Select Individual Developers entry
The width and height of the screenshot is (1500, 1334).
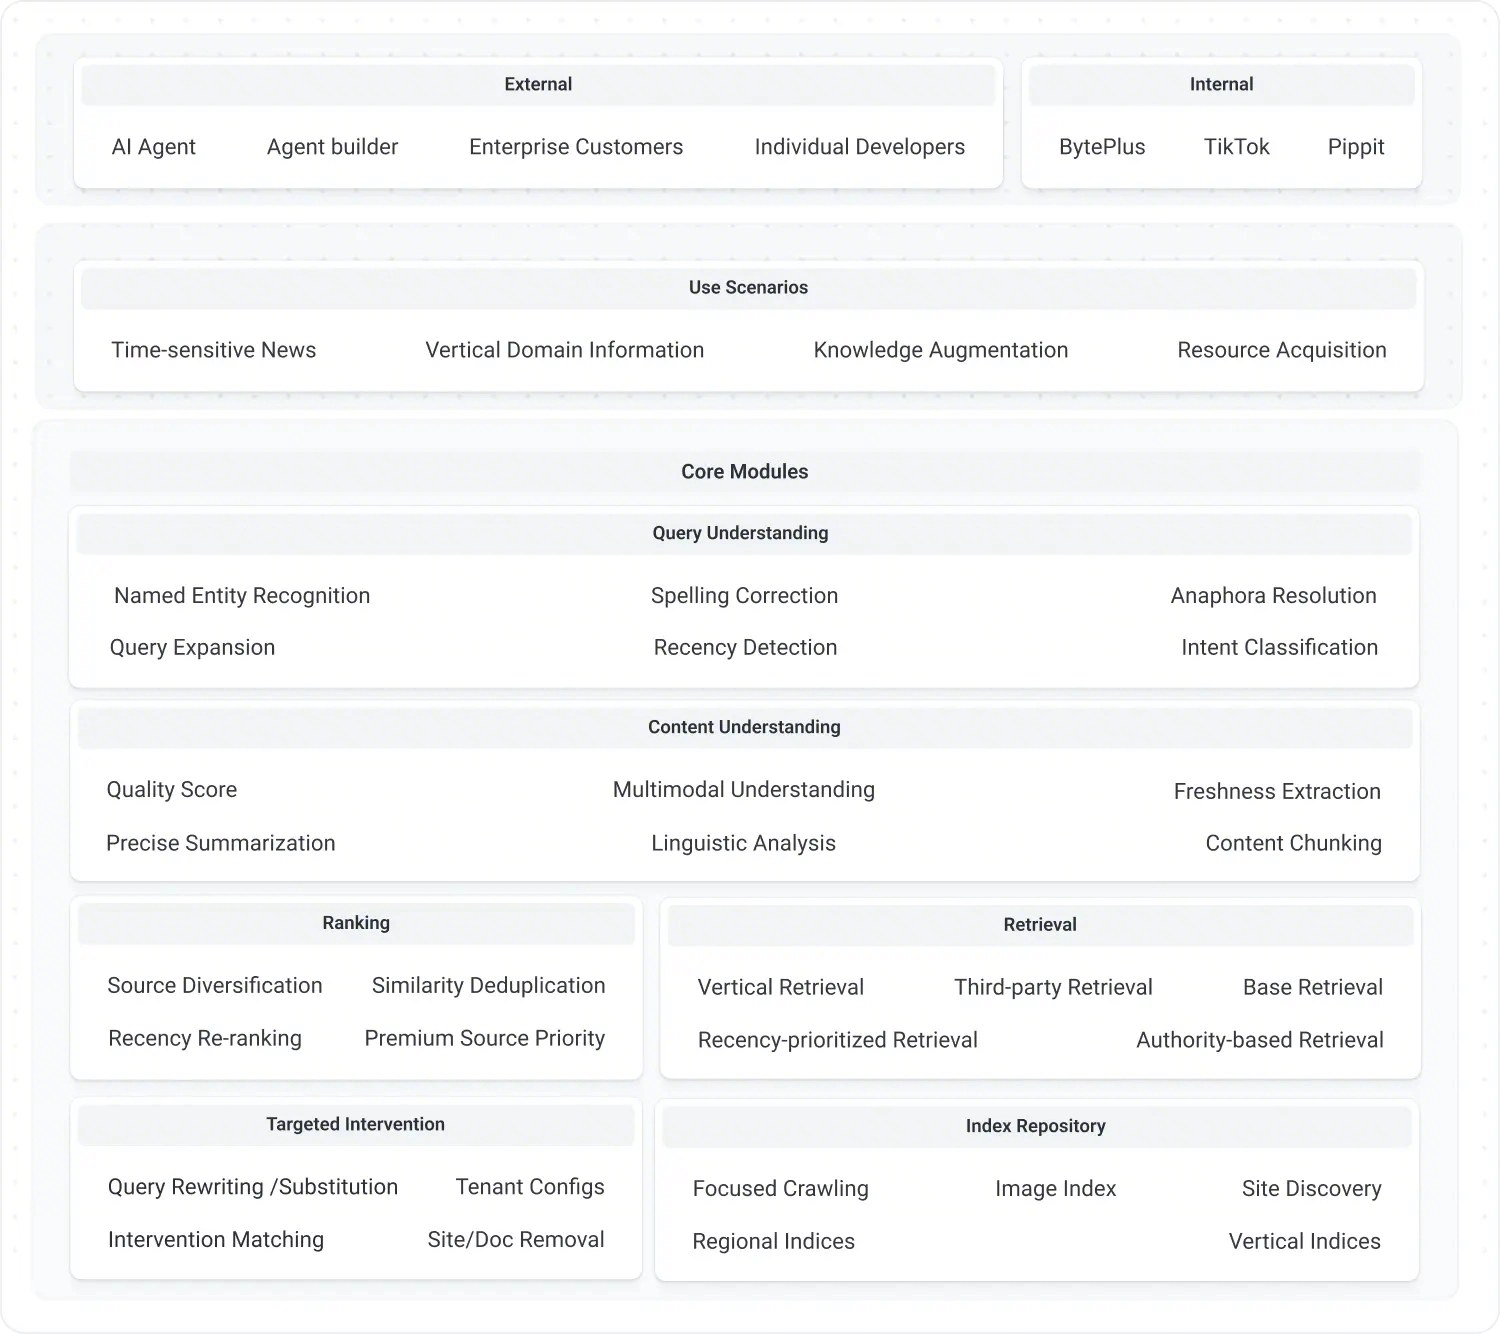860,147
